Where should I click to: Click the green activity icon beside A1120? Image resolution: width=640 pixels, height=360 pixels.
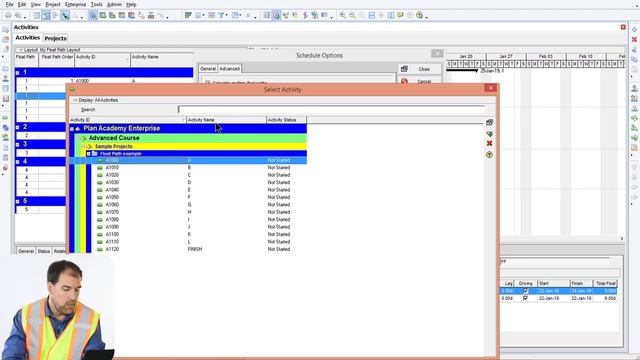(100, 249)
